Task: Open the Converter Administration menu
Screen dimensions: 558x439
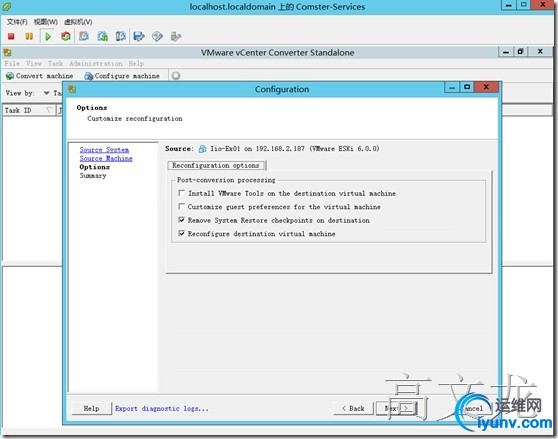Action: pyautogui.click(x=96, y=64)
